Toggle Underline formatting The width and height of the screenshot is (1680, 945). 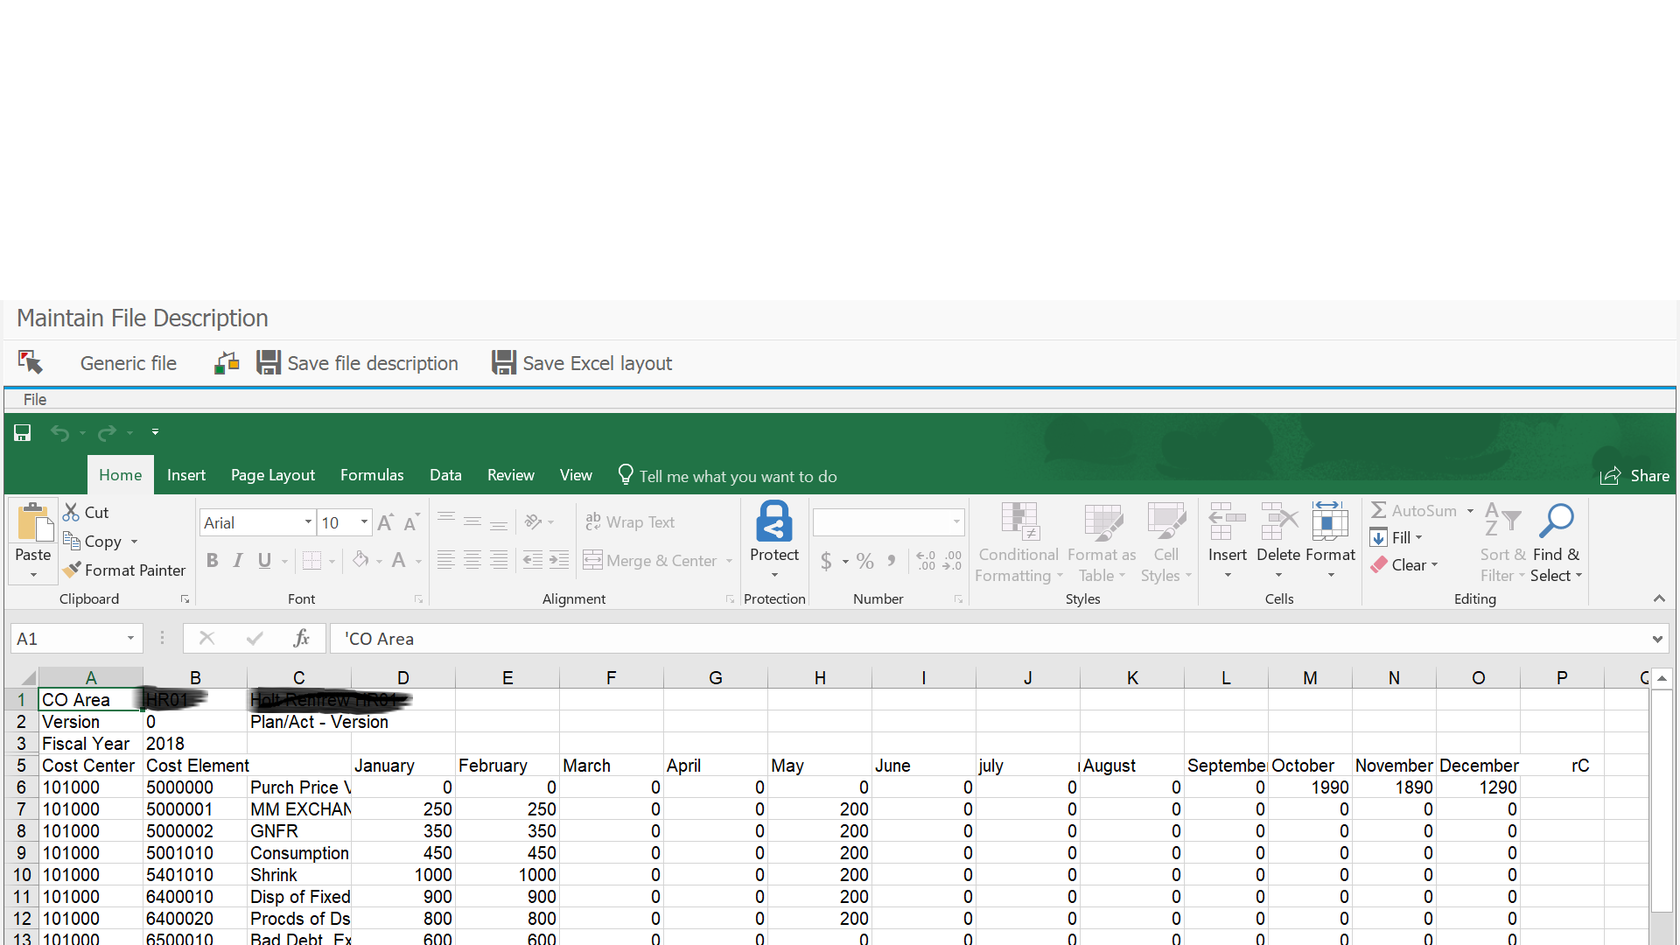(x=264, y=561)
